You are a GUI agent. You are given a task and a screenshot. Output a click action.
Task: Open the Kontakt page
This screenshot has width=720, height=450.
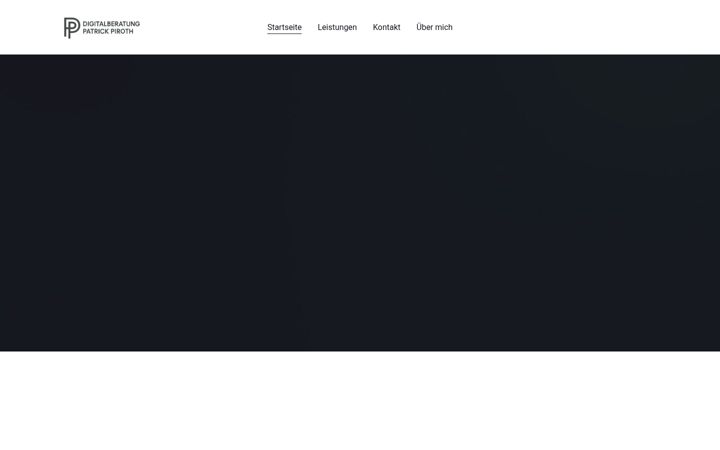click(x=387, y=28)
